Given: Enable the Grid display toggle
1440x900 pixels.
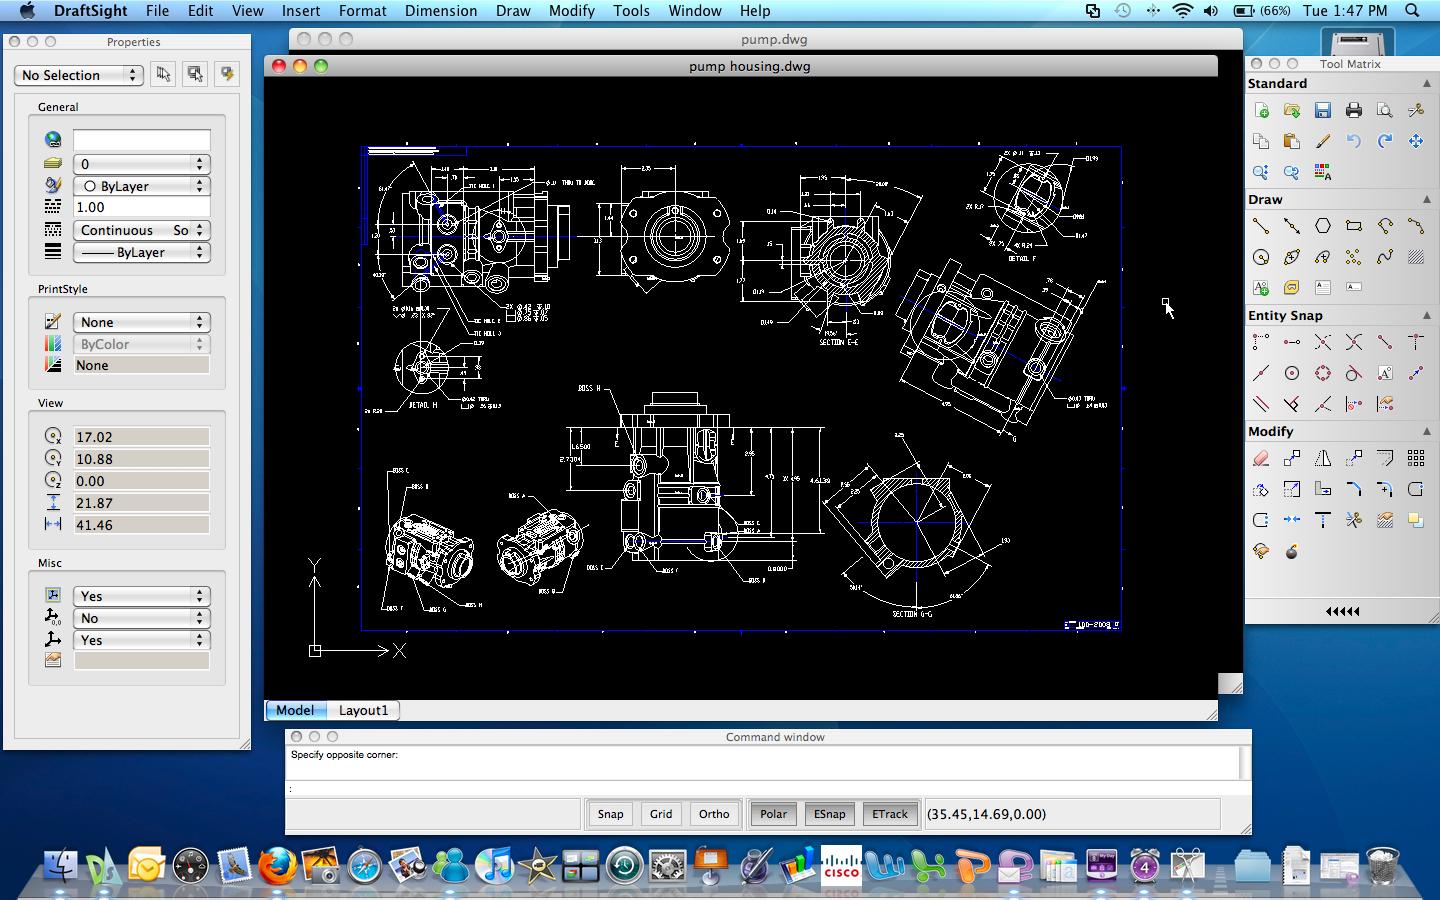Looking at the screenshot, I should point(660,814).
